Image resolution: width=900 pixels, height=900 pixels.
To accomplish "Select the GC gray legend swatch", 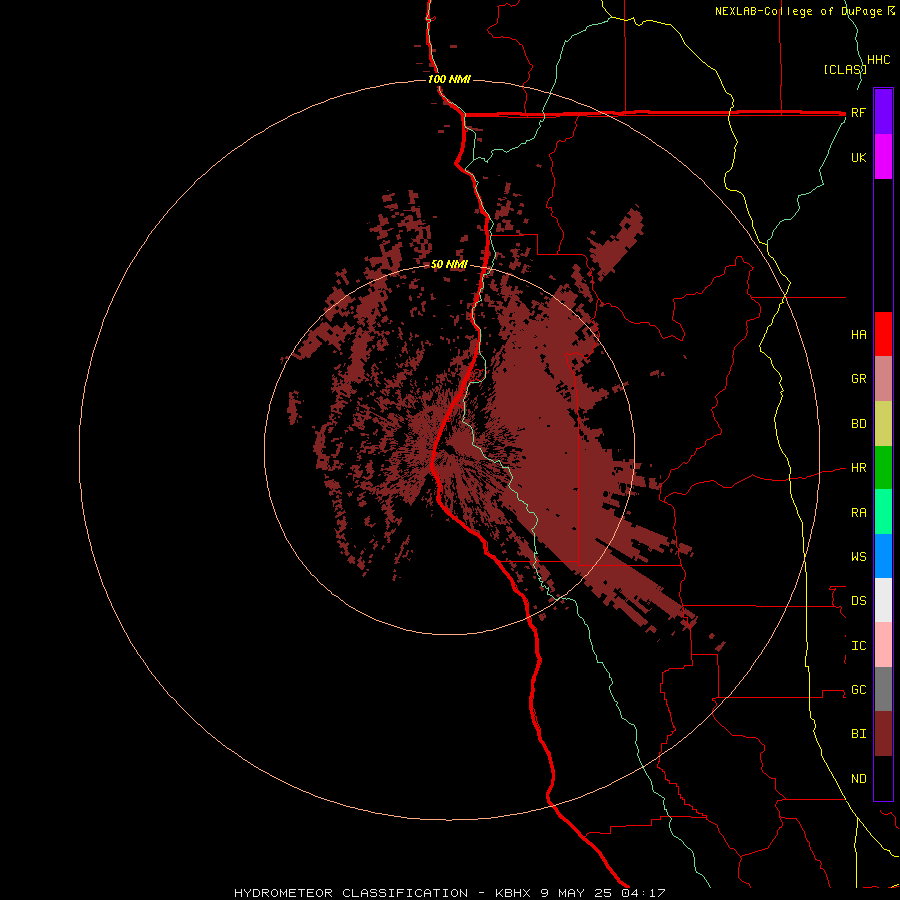I will 883,689.
